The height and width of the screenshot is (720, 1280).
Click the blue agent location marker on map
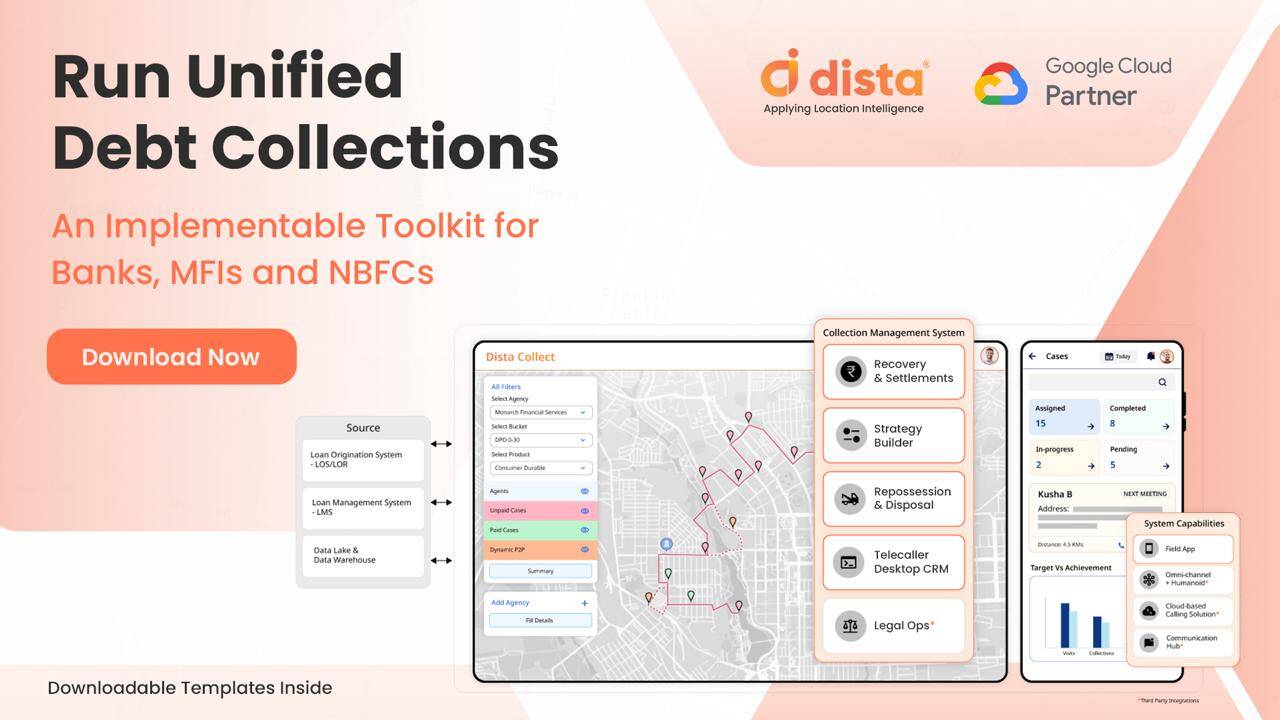[x=666, y=544]
